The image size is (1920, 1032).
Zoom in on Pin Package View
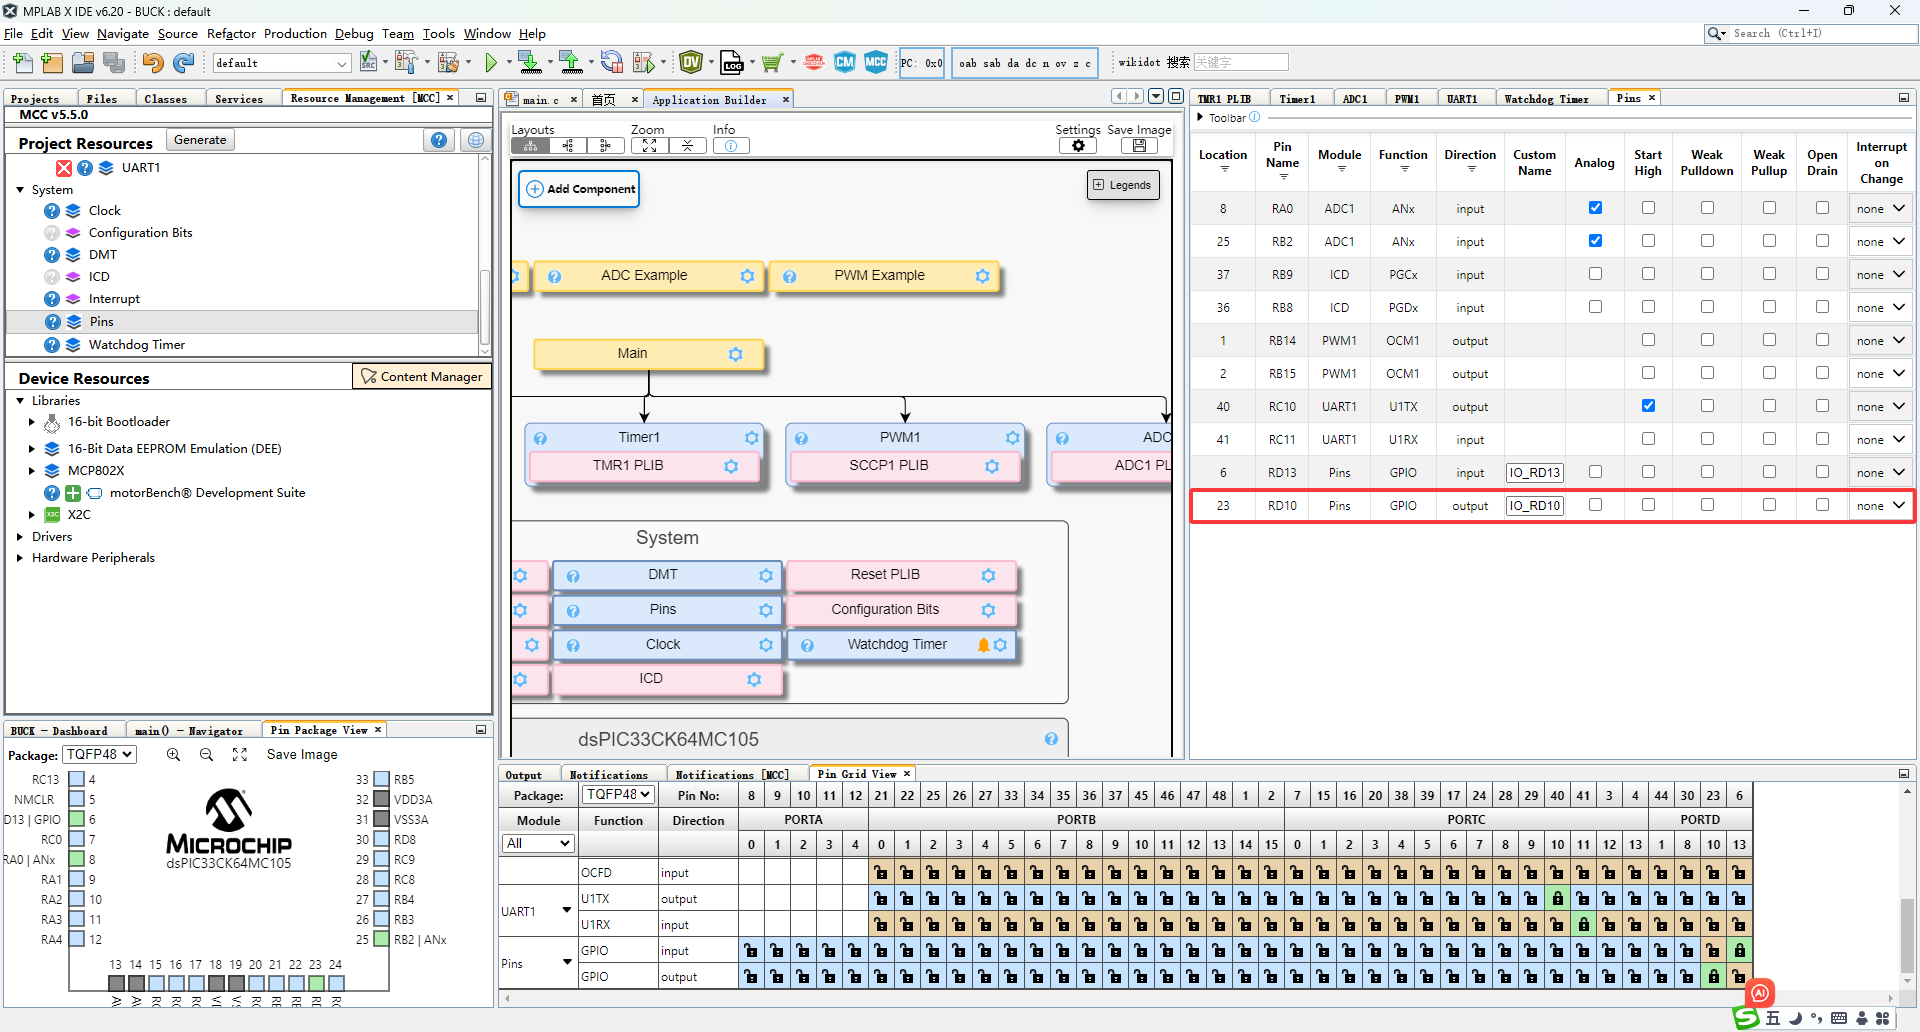coord(173,755)
